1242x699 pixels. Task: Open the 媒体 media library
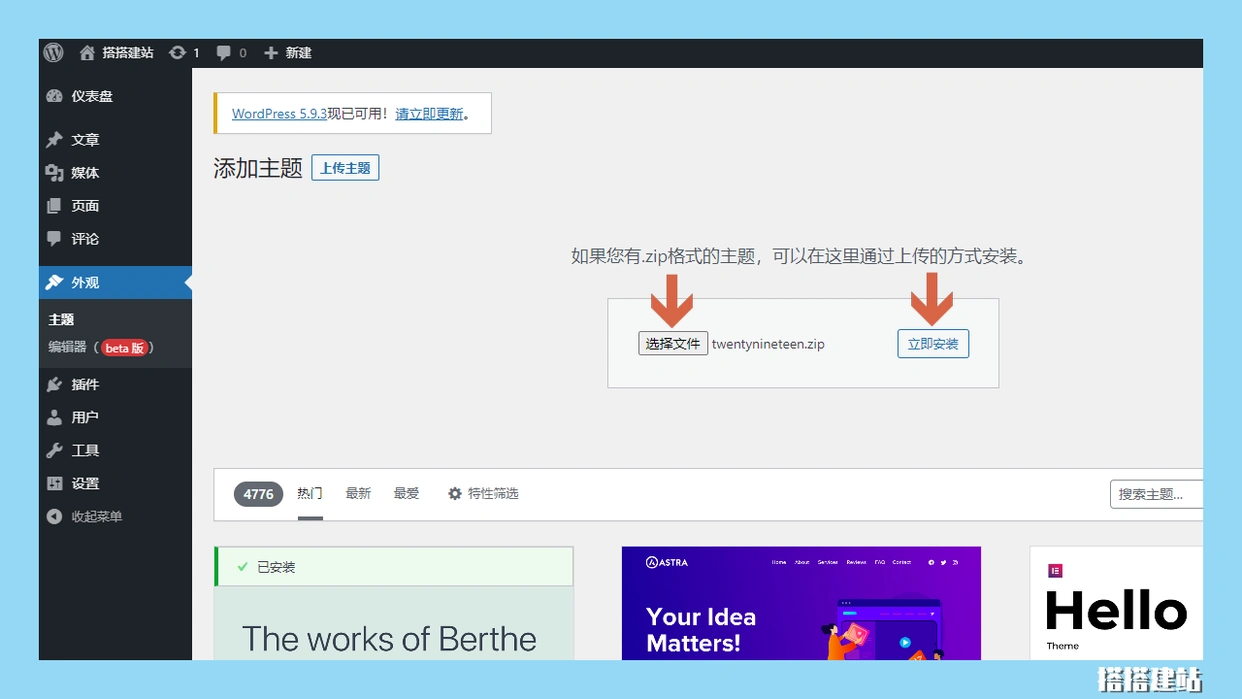tap(85, 173)
